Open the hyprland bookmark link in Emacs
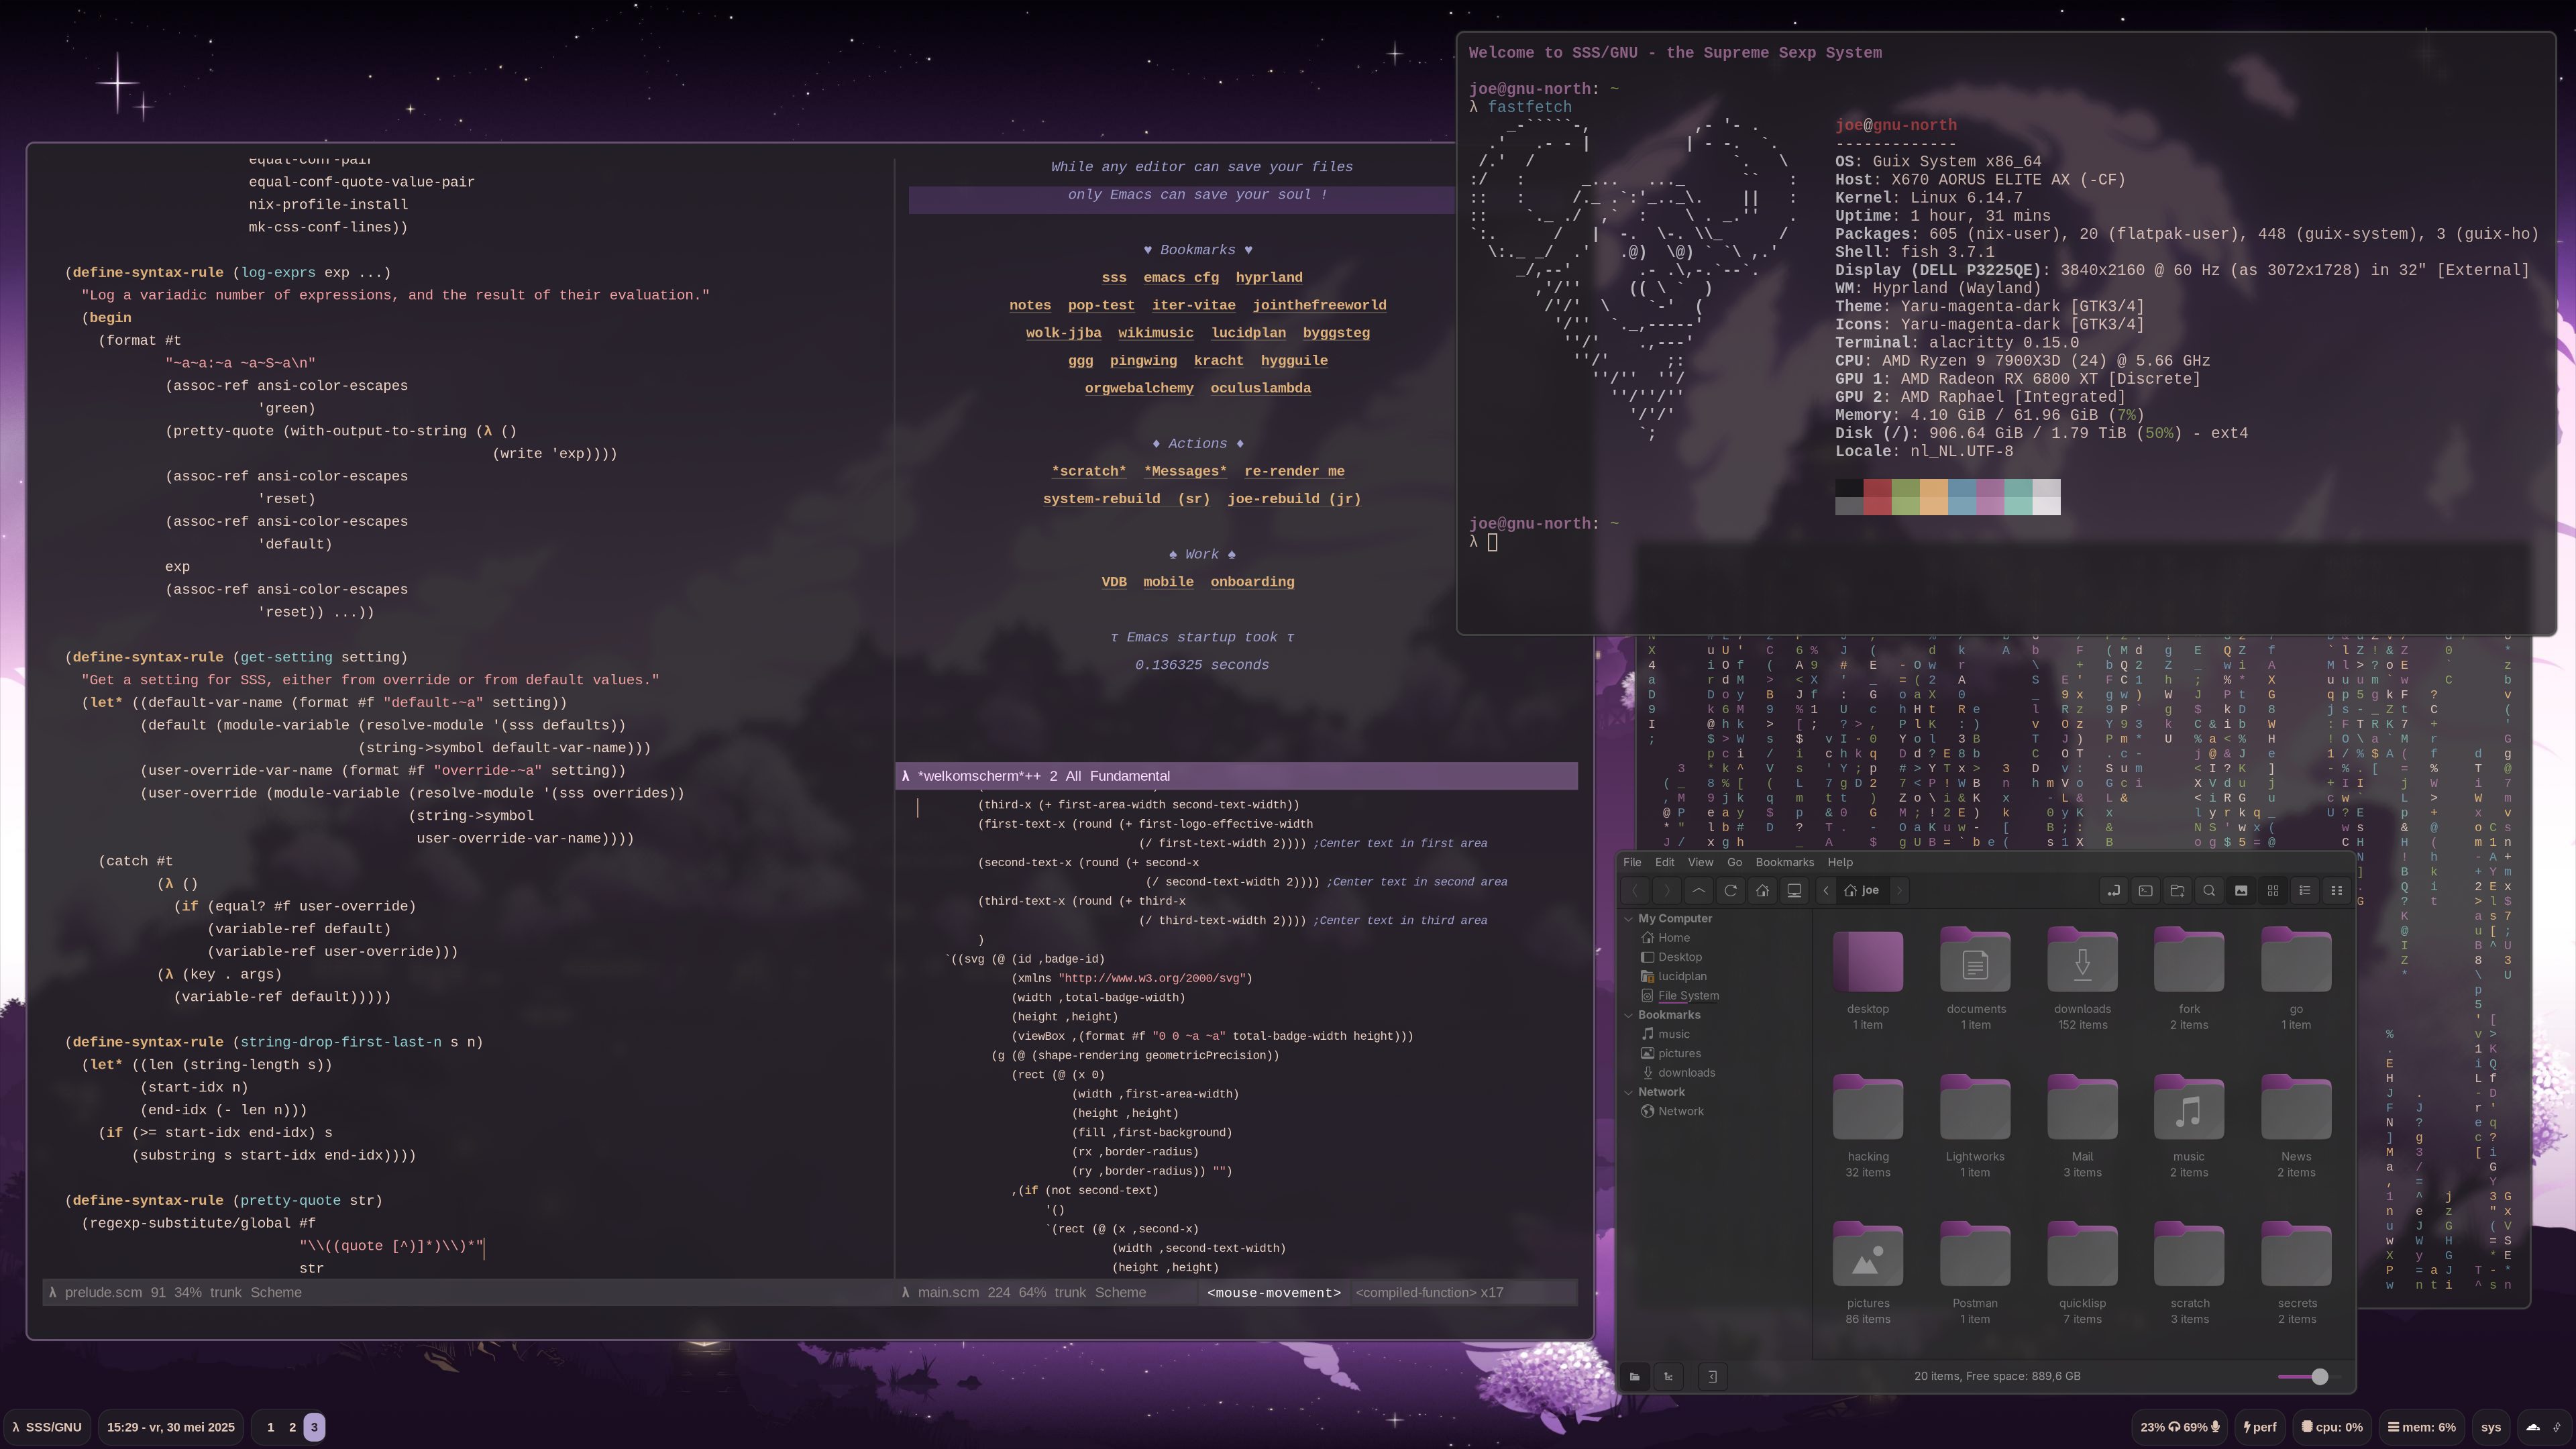 pos(1269,277)
